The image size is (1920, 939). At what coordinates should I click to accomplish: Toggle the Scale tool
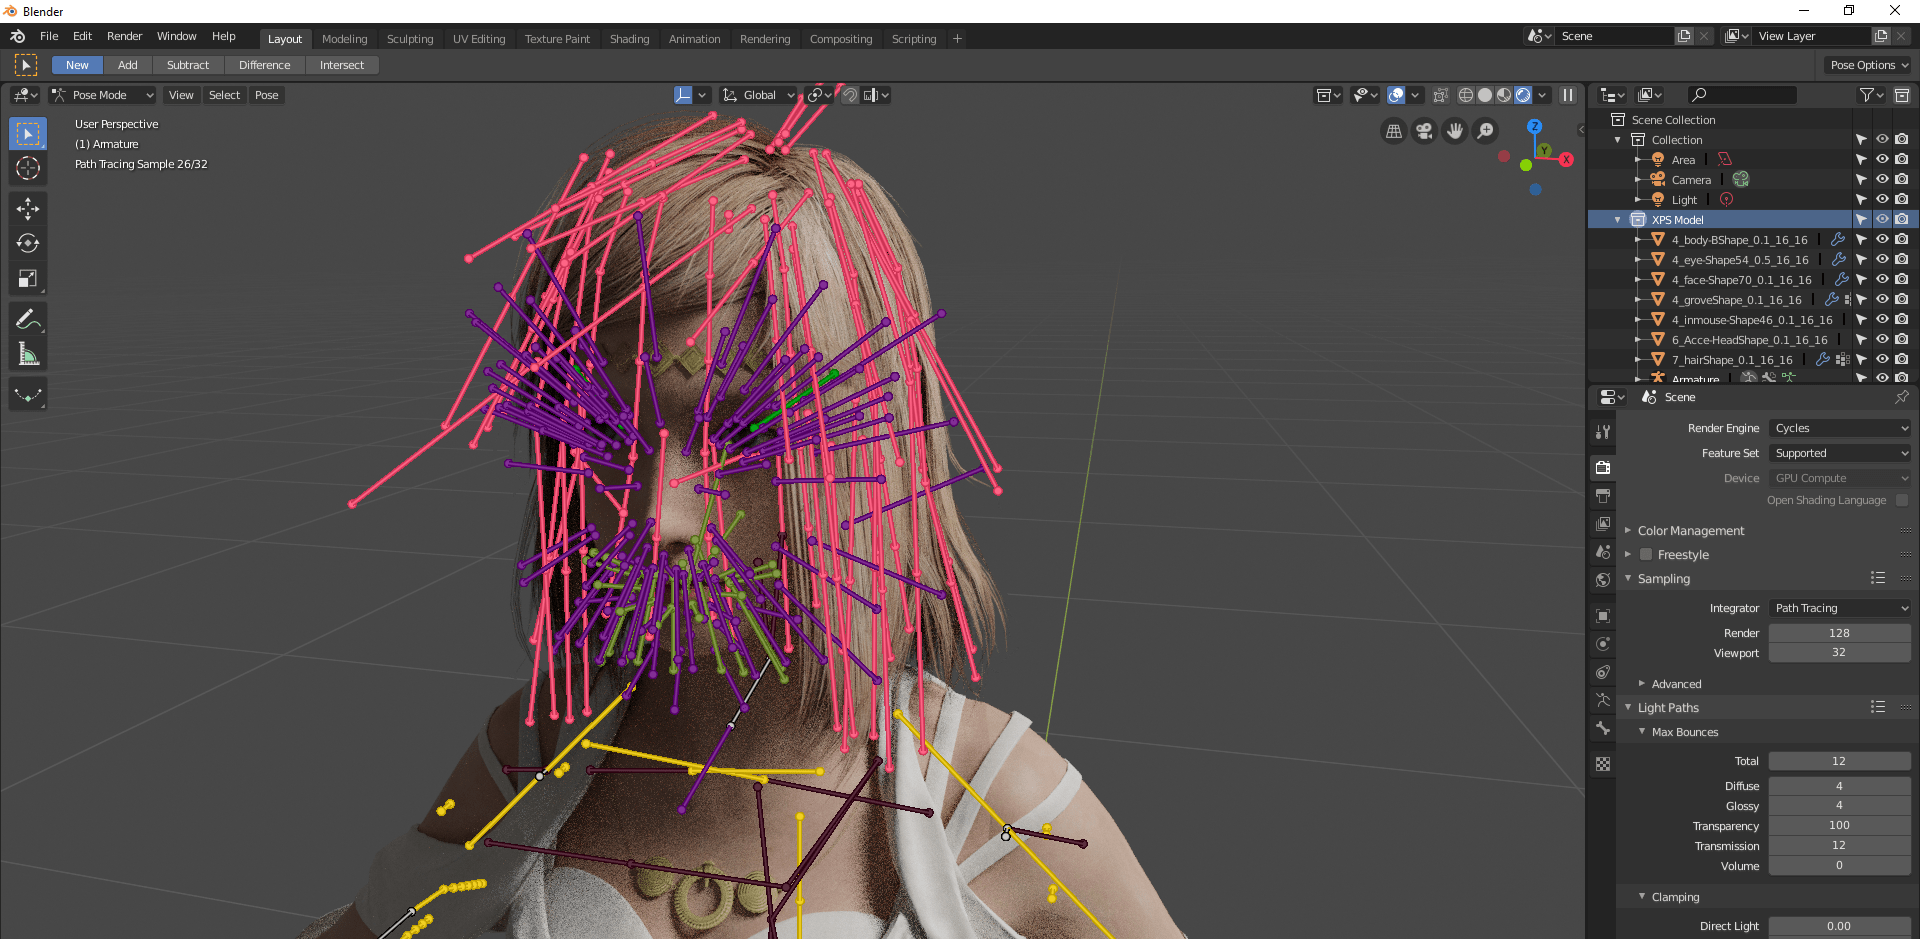pos(27,278)
